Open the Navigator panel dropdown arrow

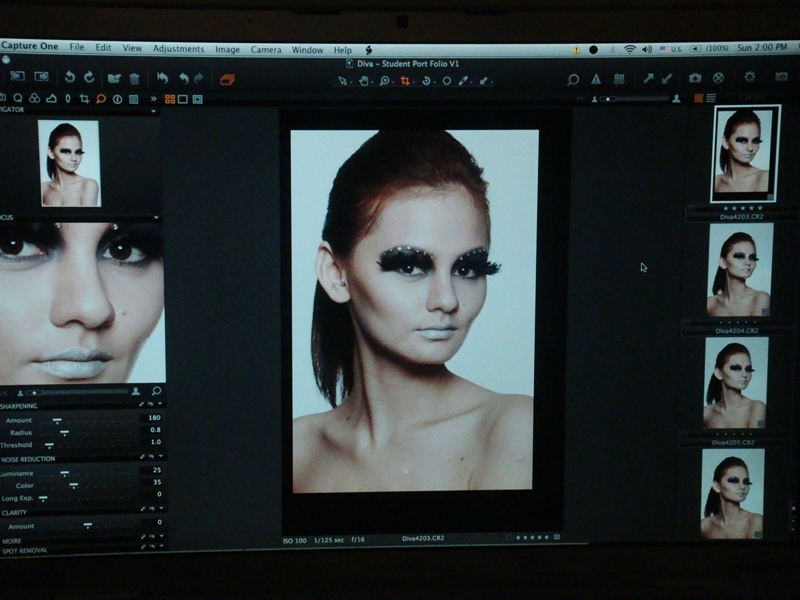click(153, 111)
